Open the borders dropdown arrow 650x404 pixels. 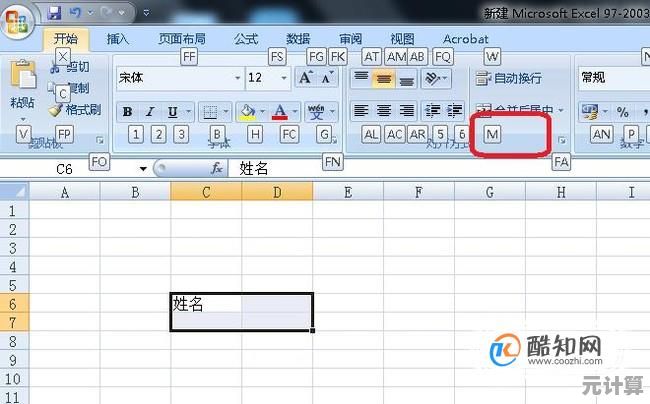coord(226,111)
